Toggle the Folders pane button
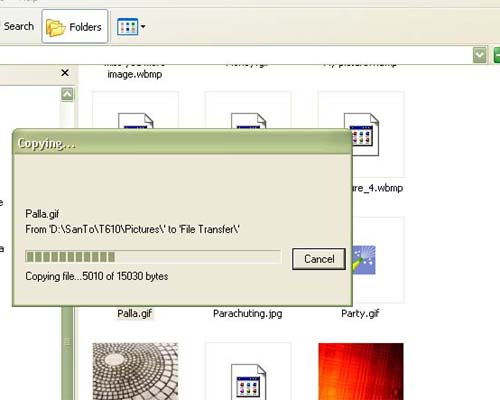 click(x=75, y=26)
